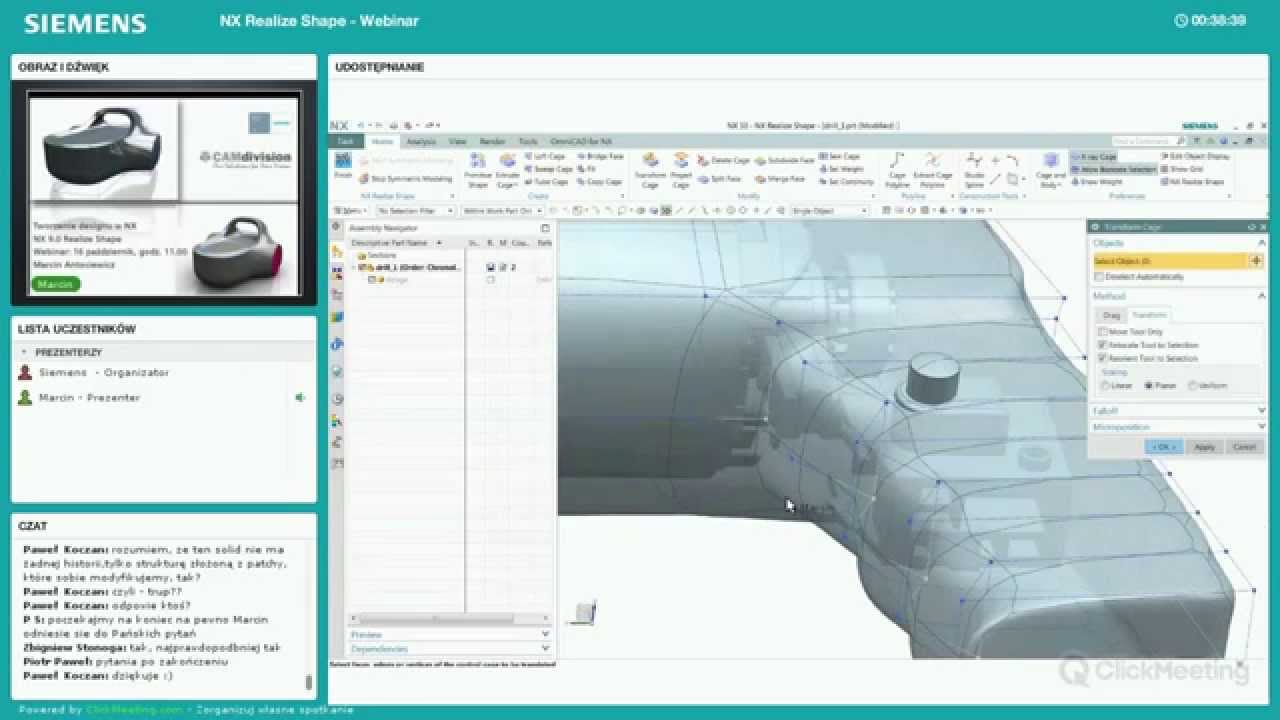
Task: Open the Project Cage tool
Action: tap(681, 170)
